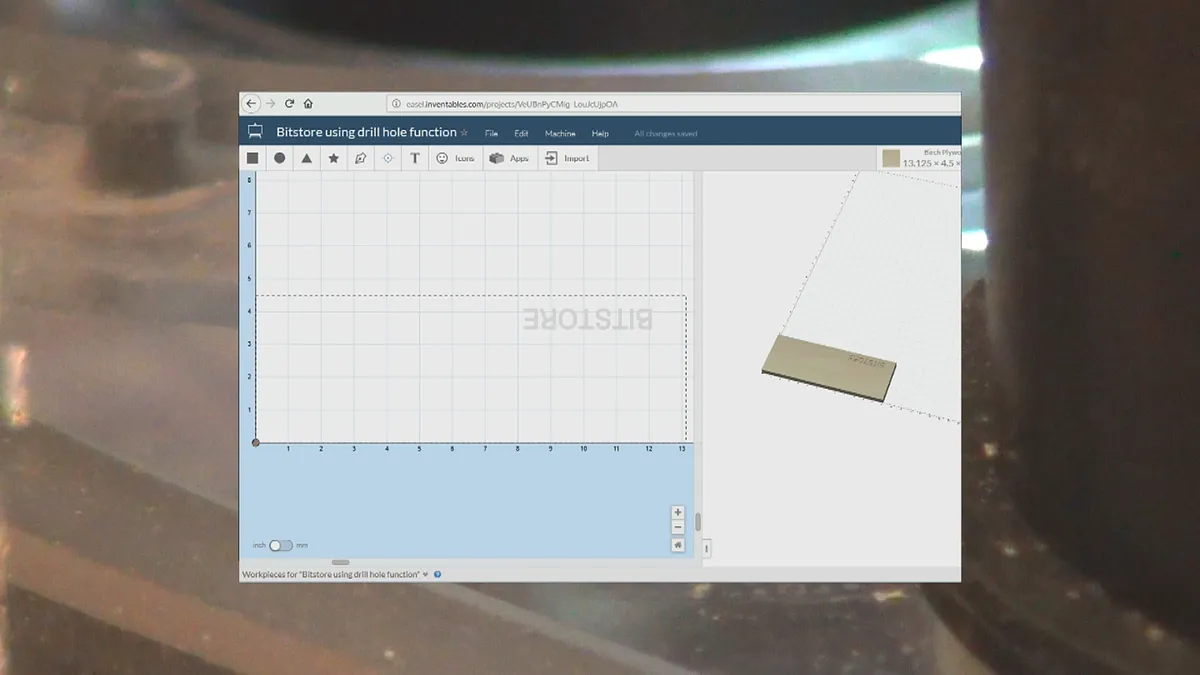Select the Star shape tool
1200x675 pixels.
[x=334, y=158]
